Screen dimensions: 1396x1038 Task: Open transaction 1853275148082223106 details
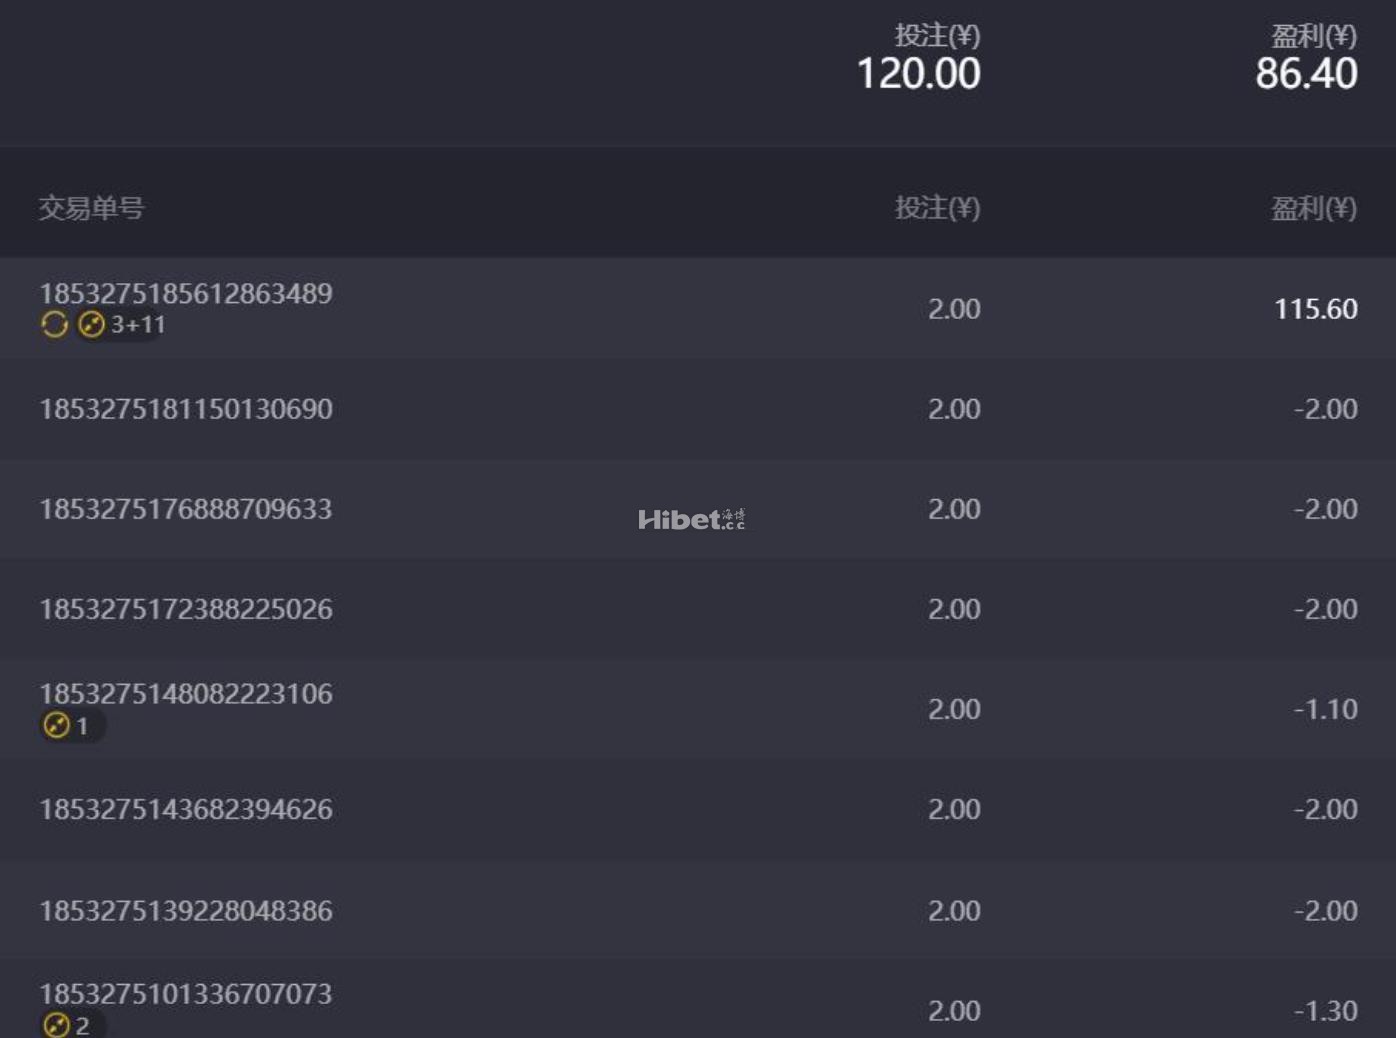[x=185, y=694]
